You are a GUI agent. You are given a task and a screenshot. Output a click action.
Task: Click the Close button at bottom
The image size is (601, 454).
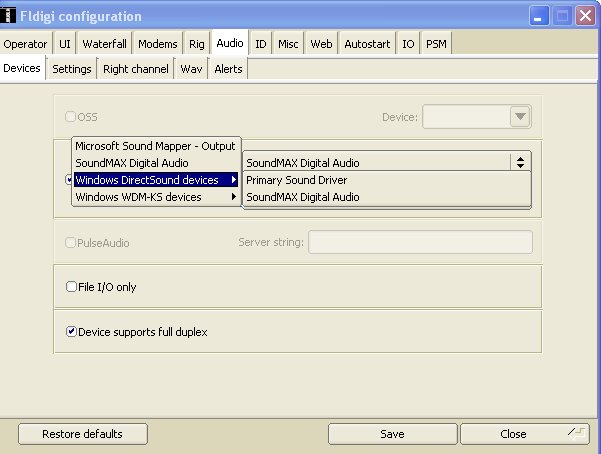click(513, 434)
